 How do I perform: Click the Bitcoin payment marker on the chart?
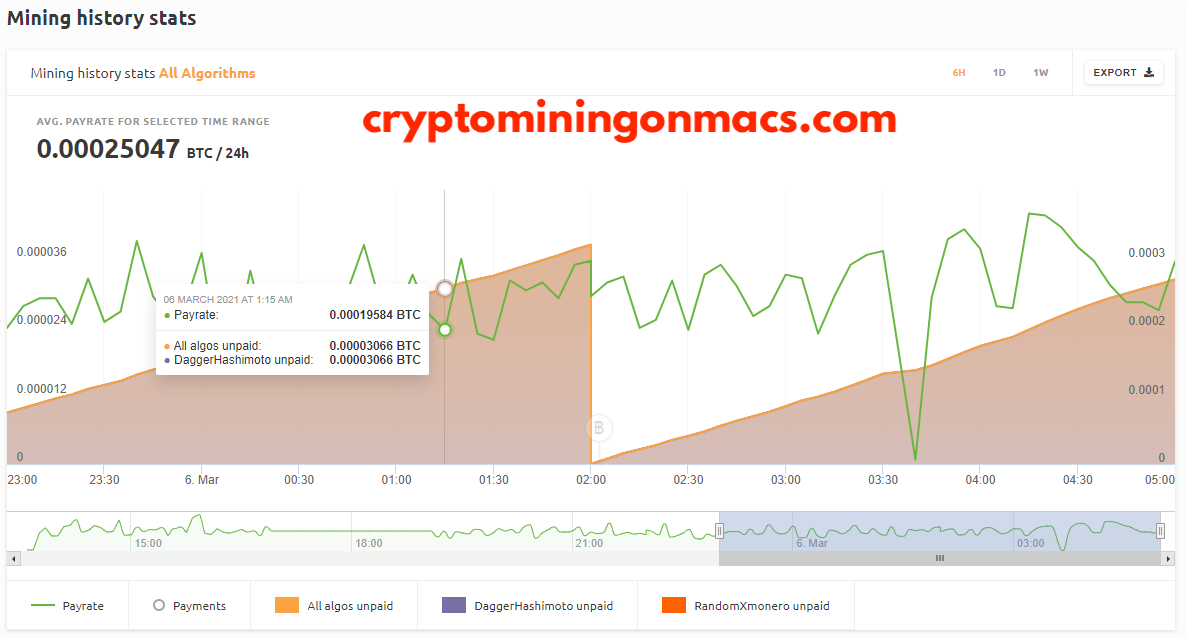(x=598, y=428)
